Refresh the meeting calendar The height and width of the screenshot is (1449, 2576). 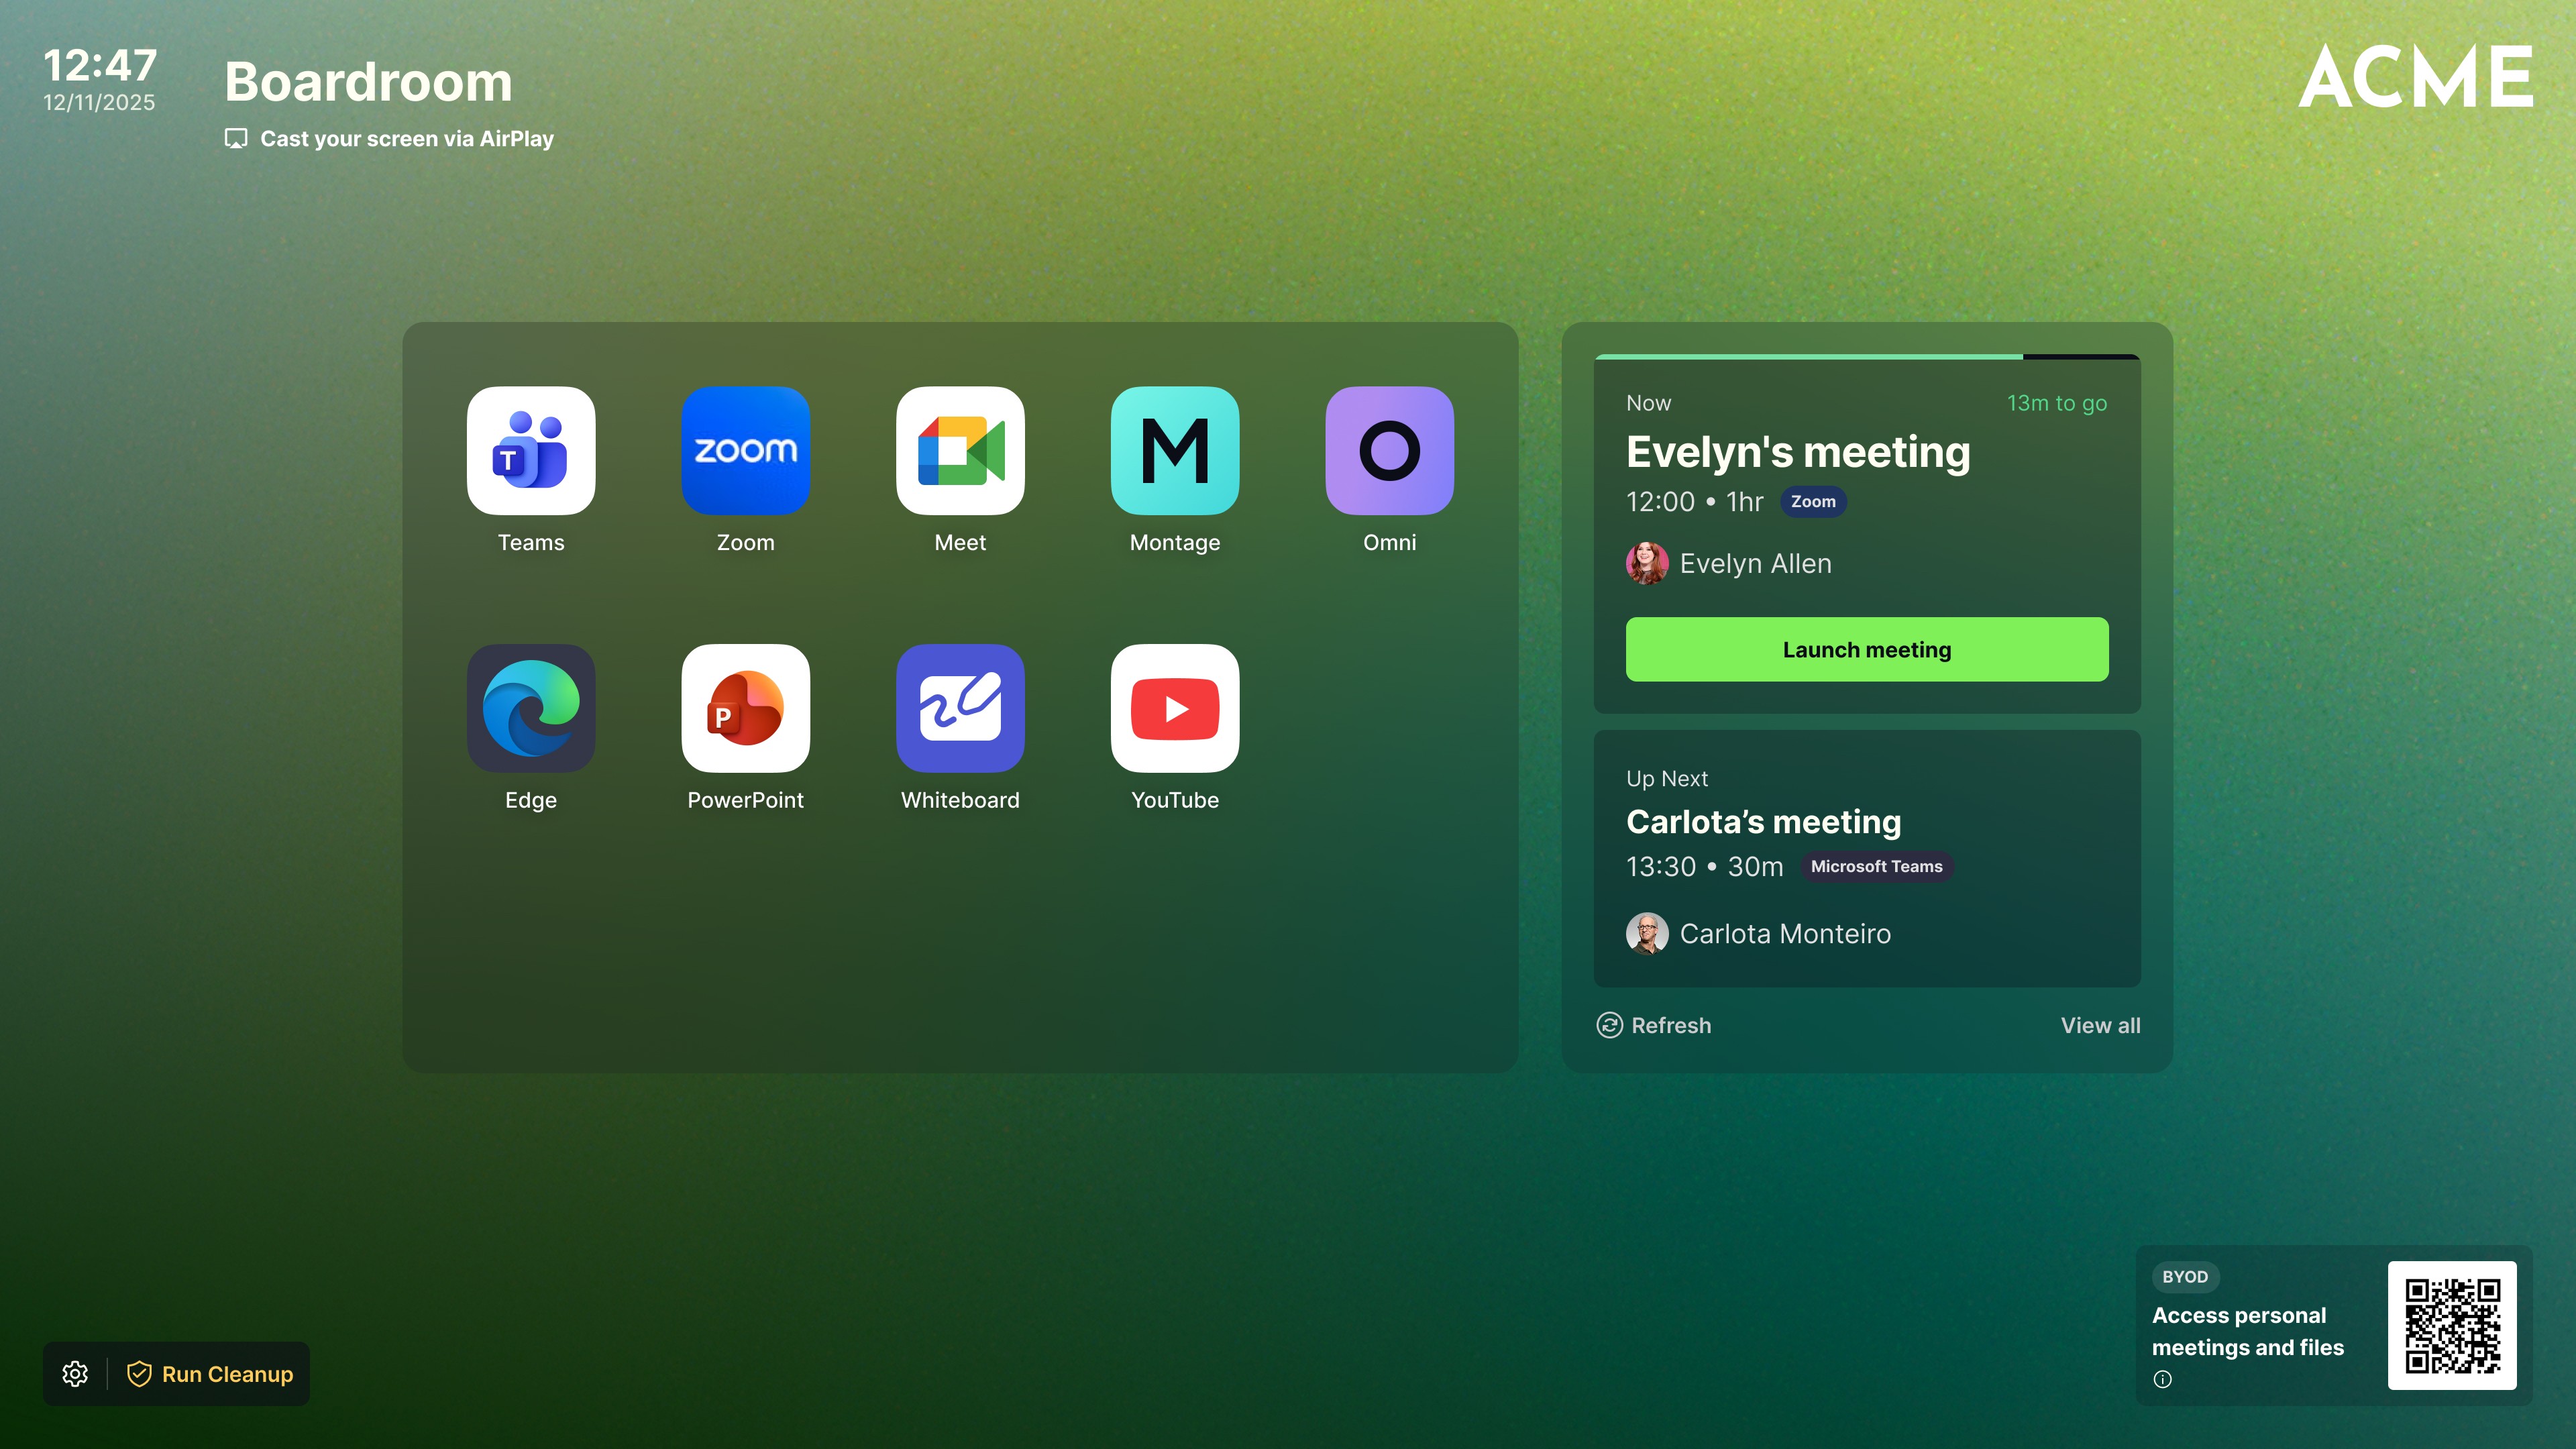[1654, 1025]
